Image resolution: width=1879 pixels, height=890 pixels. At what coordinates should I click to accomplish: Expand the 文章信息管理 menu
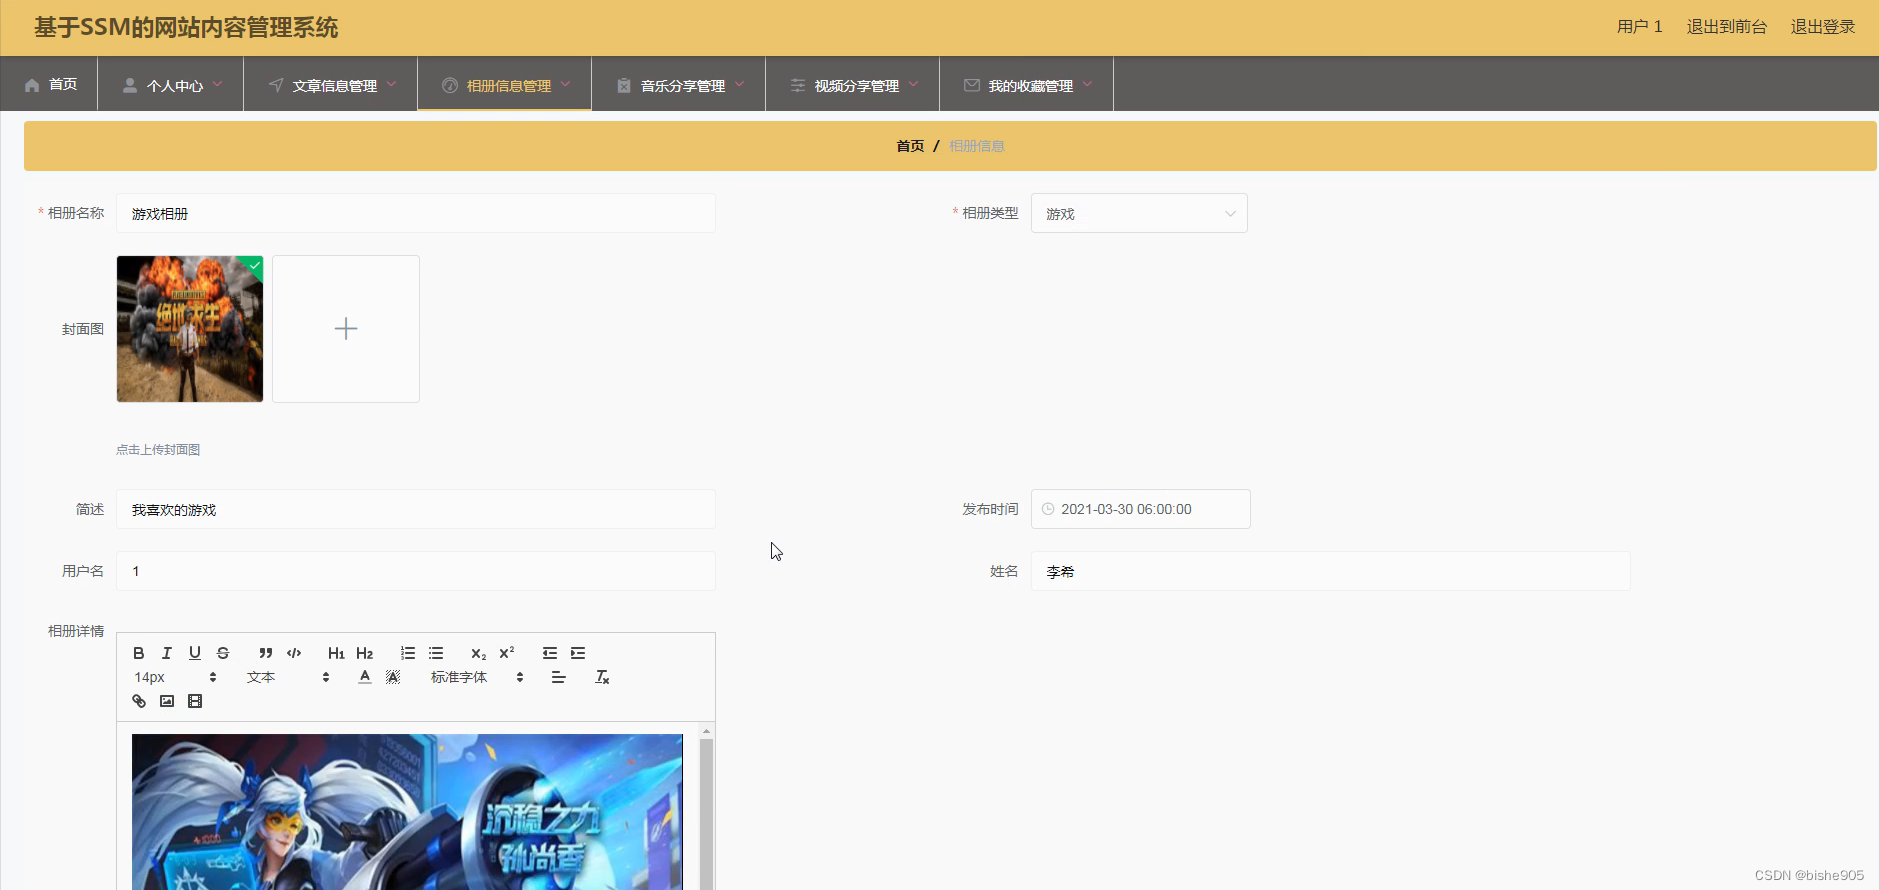331,85
